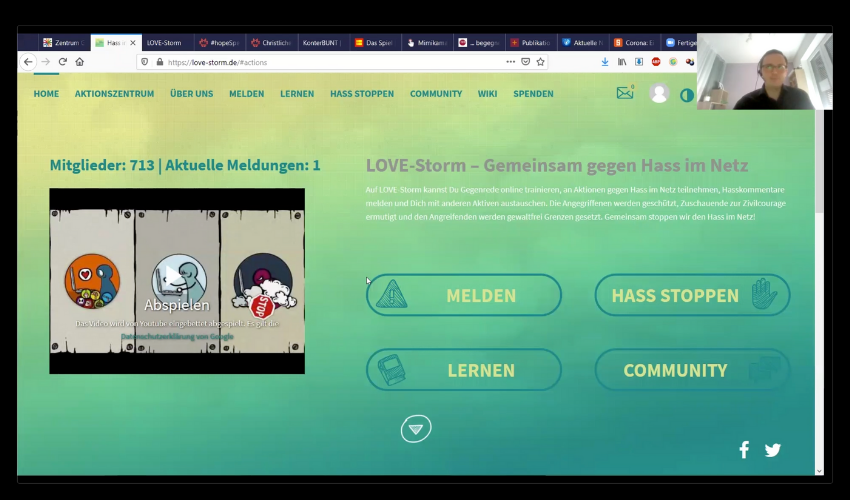Click the green round extension icon
850x500 pixels.
pyautogui.click(x=673, y=62)
